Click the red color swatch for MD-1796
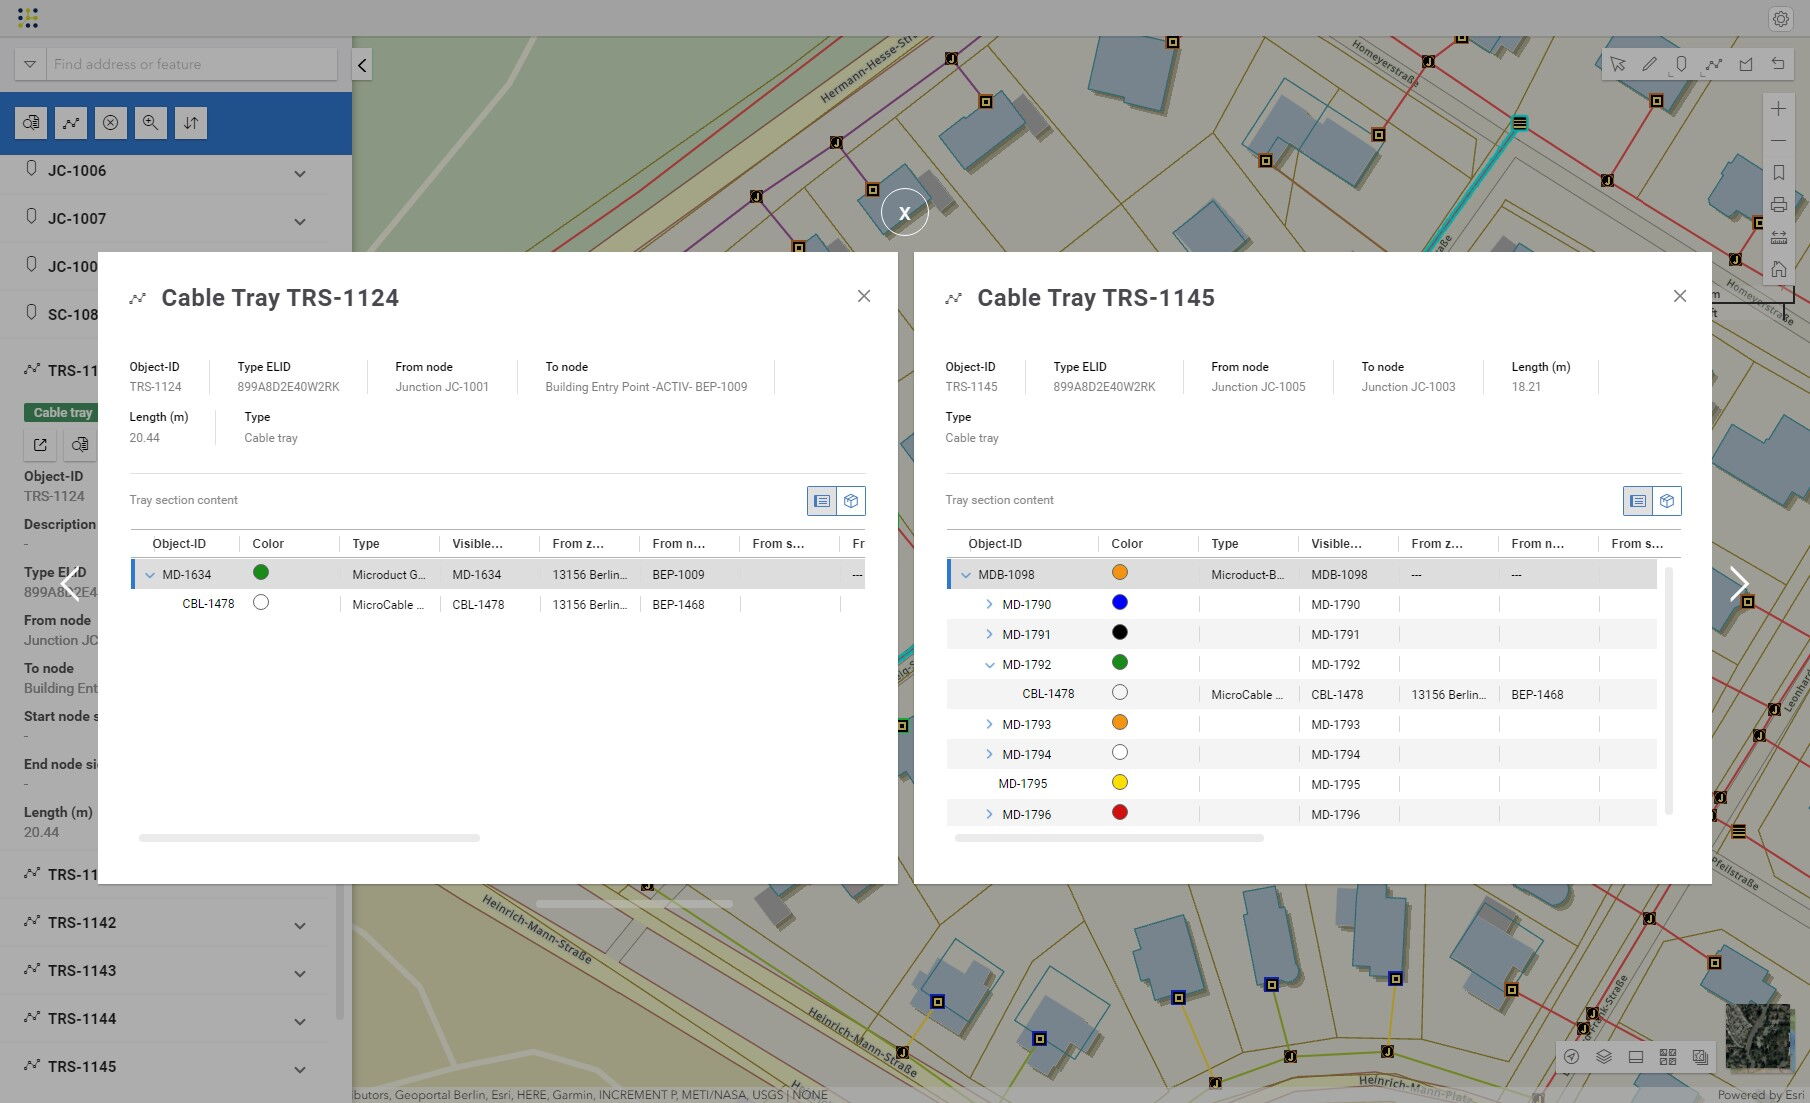This screenshot has height=1103, width=1810. [x=1120, y=813]
